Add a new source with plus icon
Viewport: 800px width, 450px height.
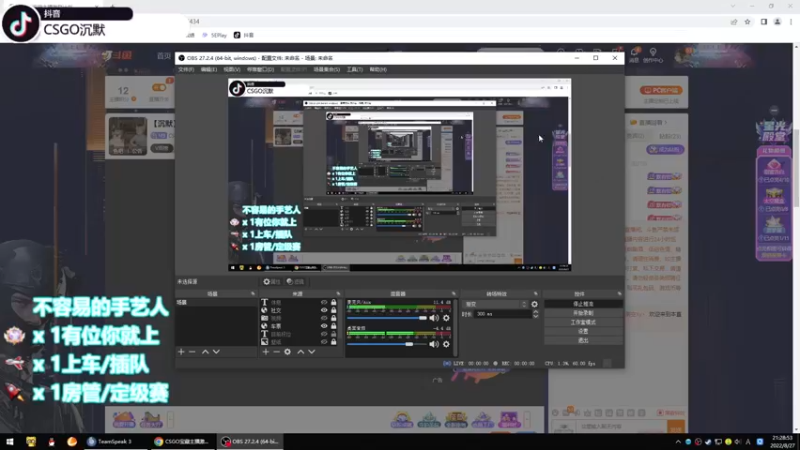265,352
